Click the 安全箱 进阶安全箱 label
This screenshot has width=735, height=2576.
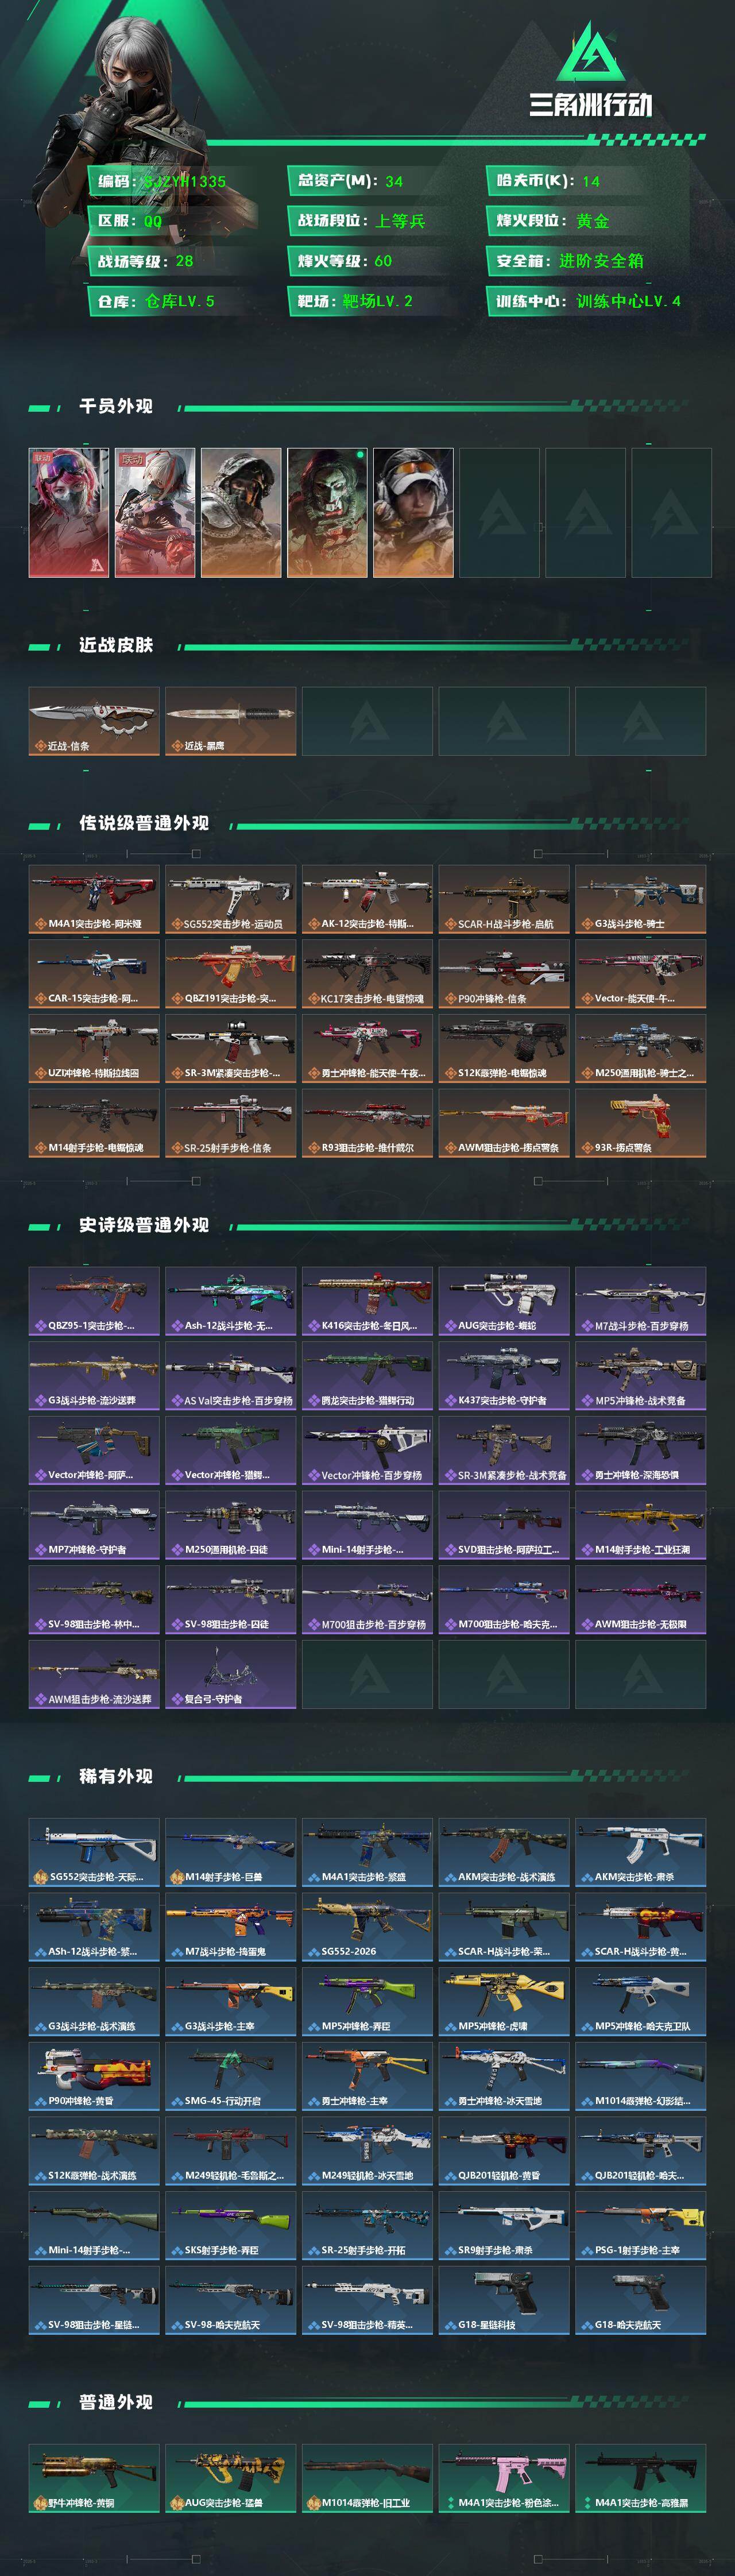(x=570, y=261)
